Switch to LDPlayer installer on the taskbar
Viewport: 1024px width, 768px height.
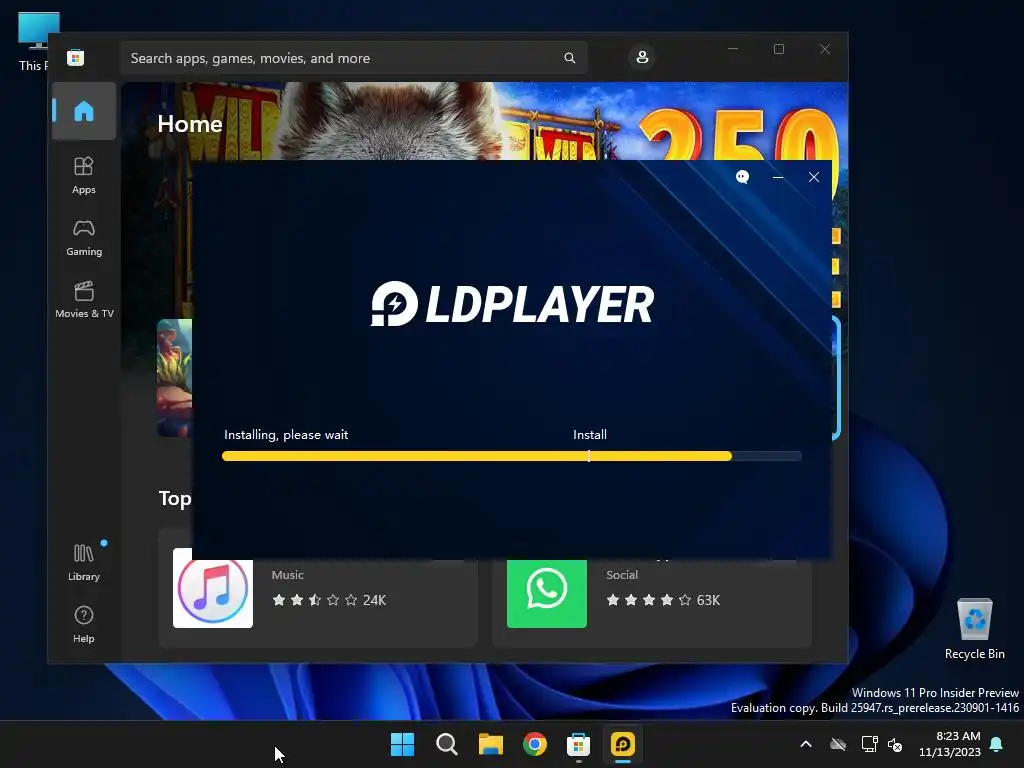(623, 744)
